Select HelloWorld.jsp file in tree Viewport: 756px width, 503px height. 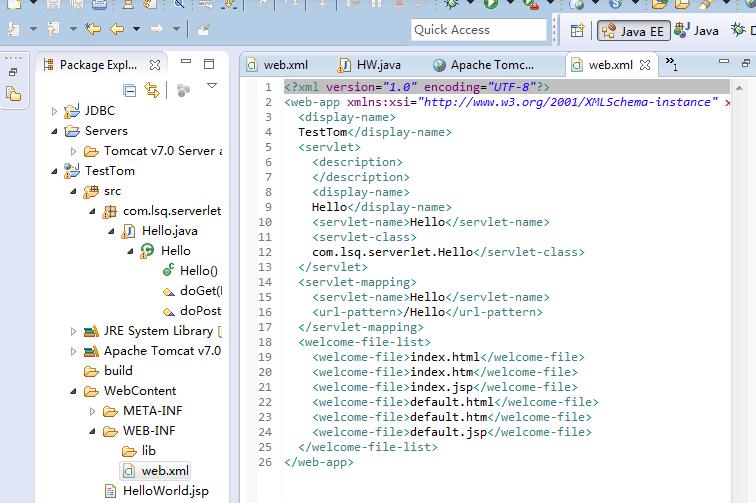tap(166, 491)
